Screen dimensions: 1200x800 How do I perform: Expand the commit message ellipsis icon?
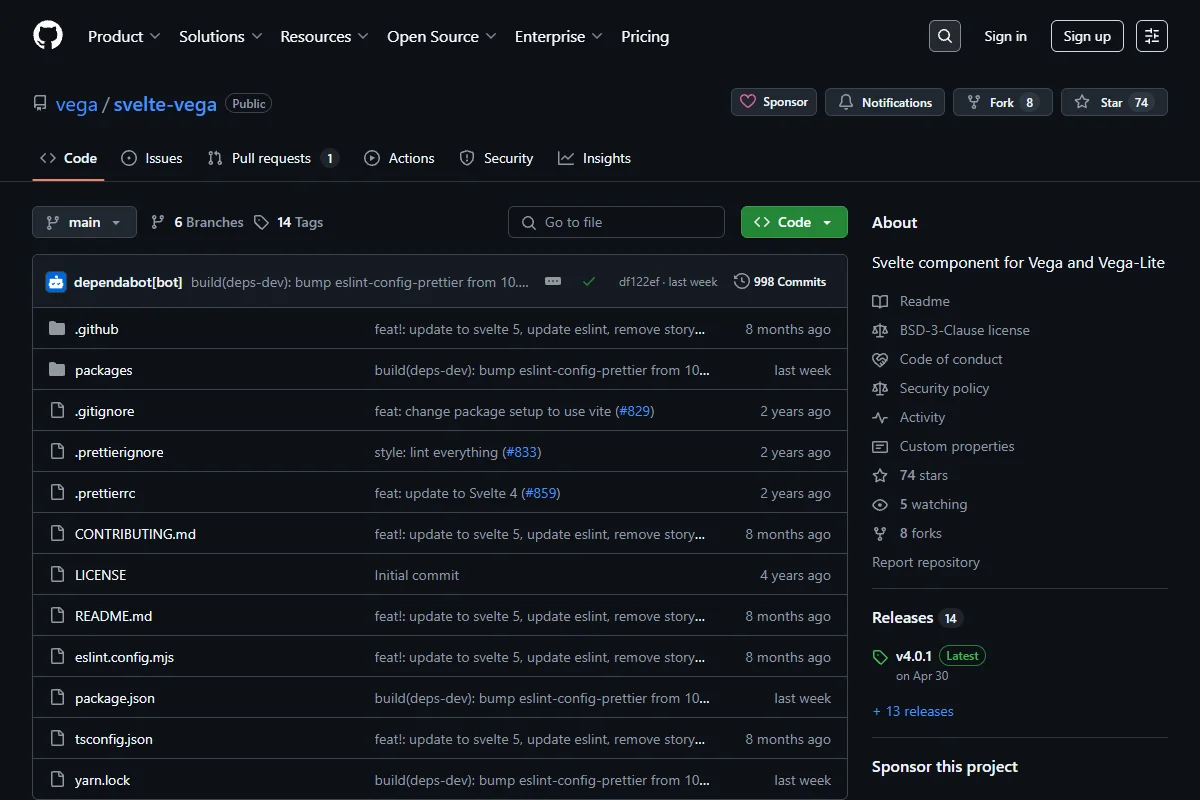(x=553, y=282)
